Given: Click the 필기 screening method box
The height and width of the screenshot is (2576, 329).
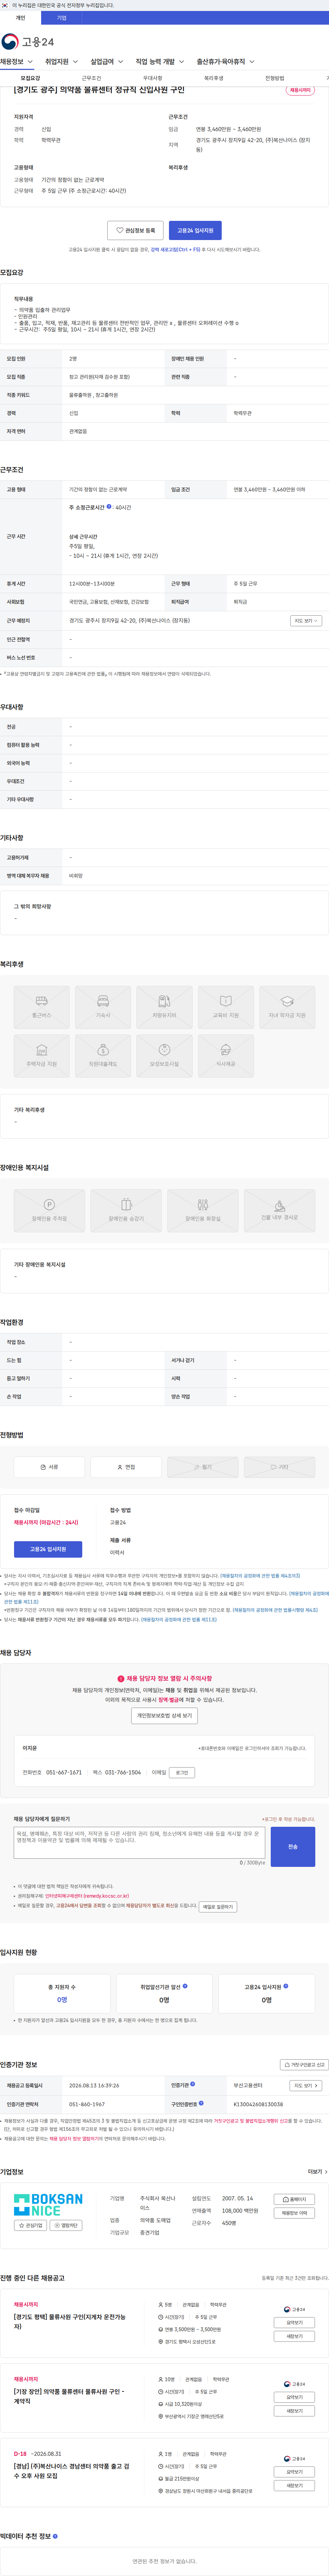Looking at the screenshot, I should 203,1467.
